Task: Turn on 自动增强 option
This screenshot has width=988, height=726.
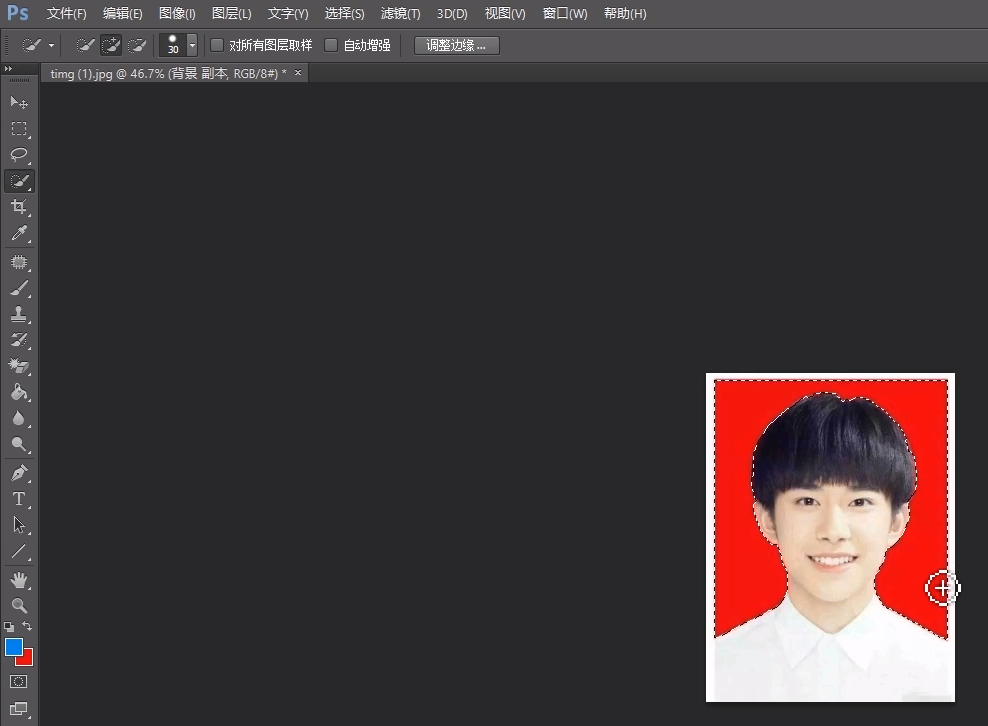Action: point(330,45)
